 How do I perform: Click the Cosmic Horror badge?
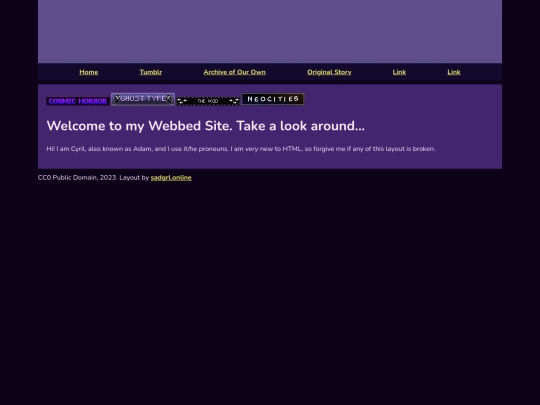pyautogui.click(x=78, y=101)
